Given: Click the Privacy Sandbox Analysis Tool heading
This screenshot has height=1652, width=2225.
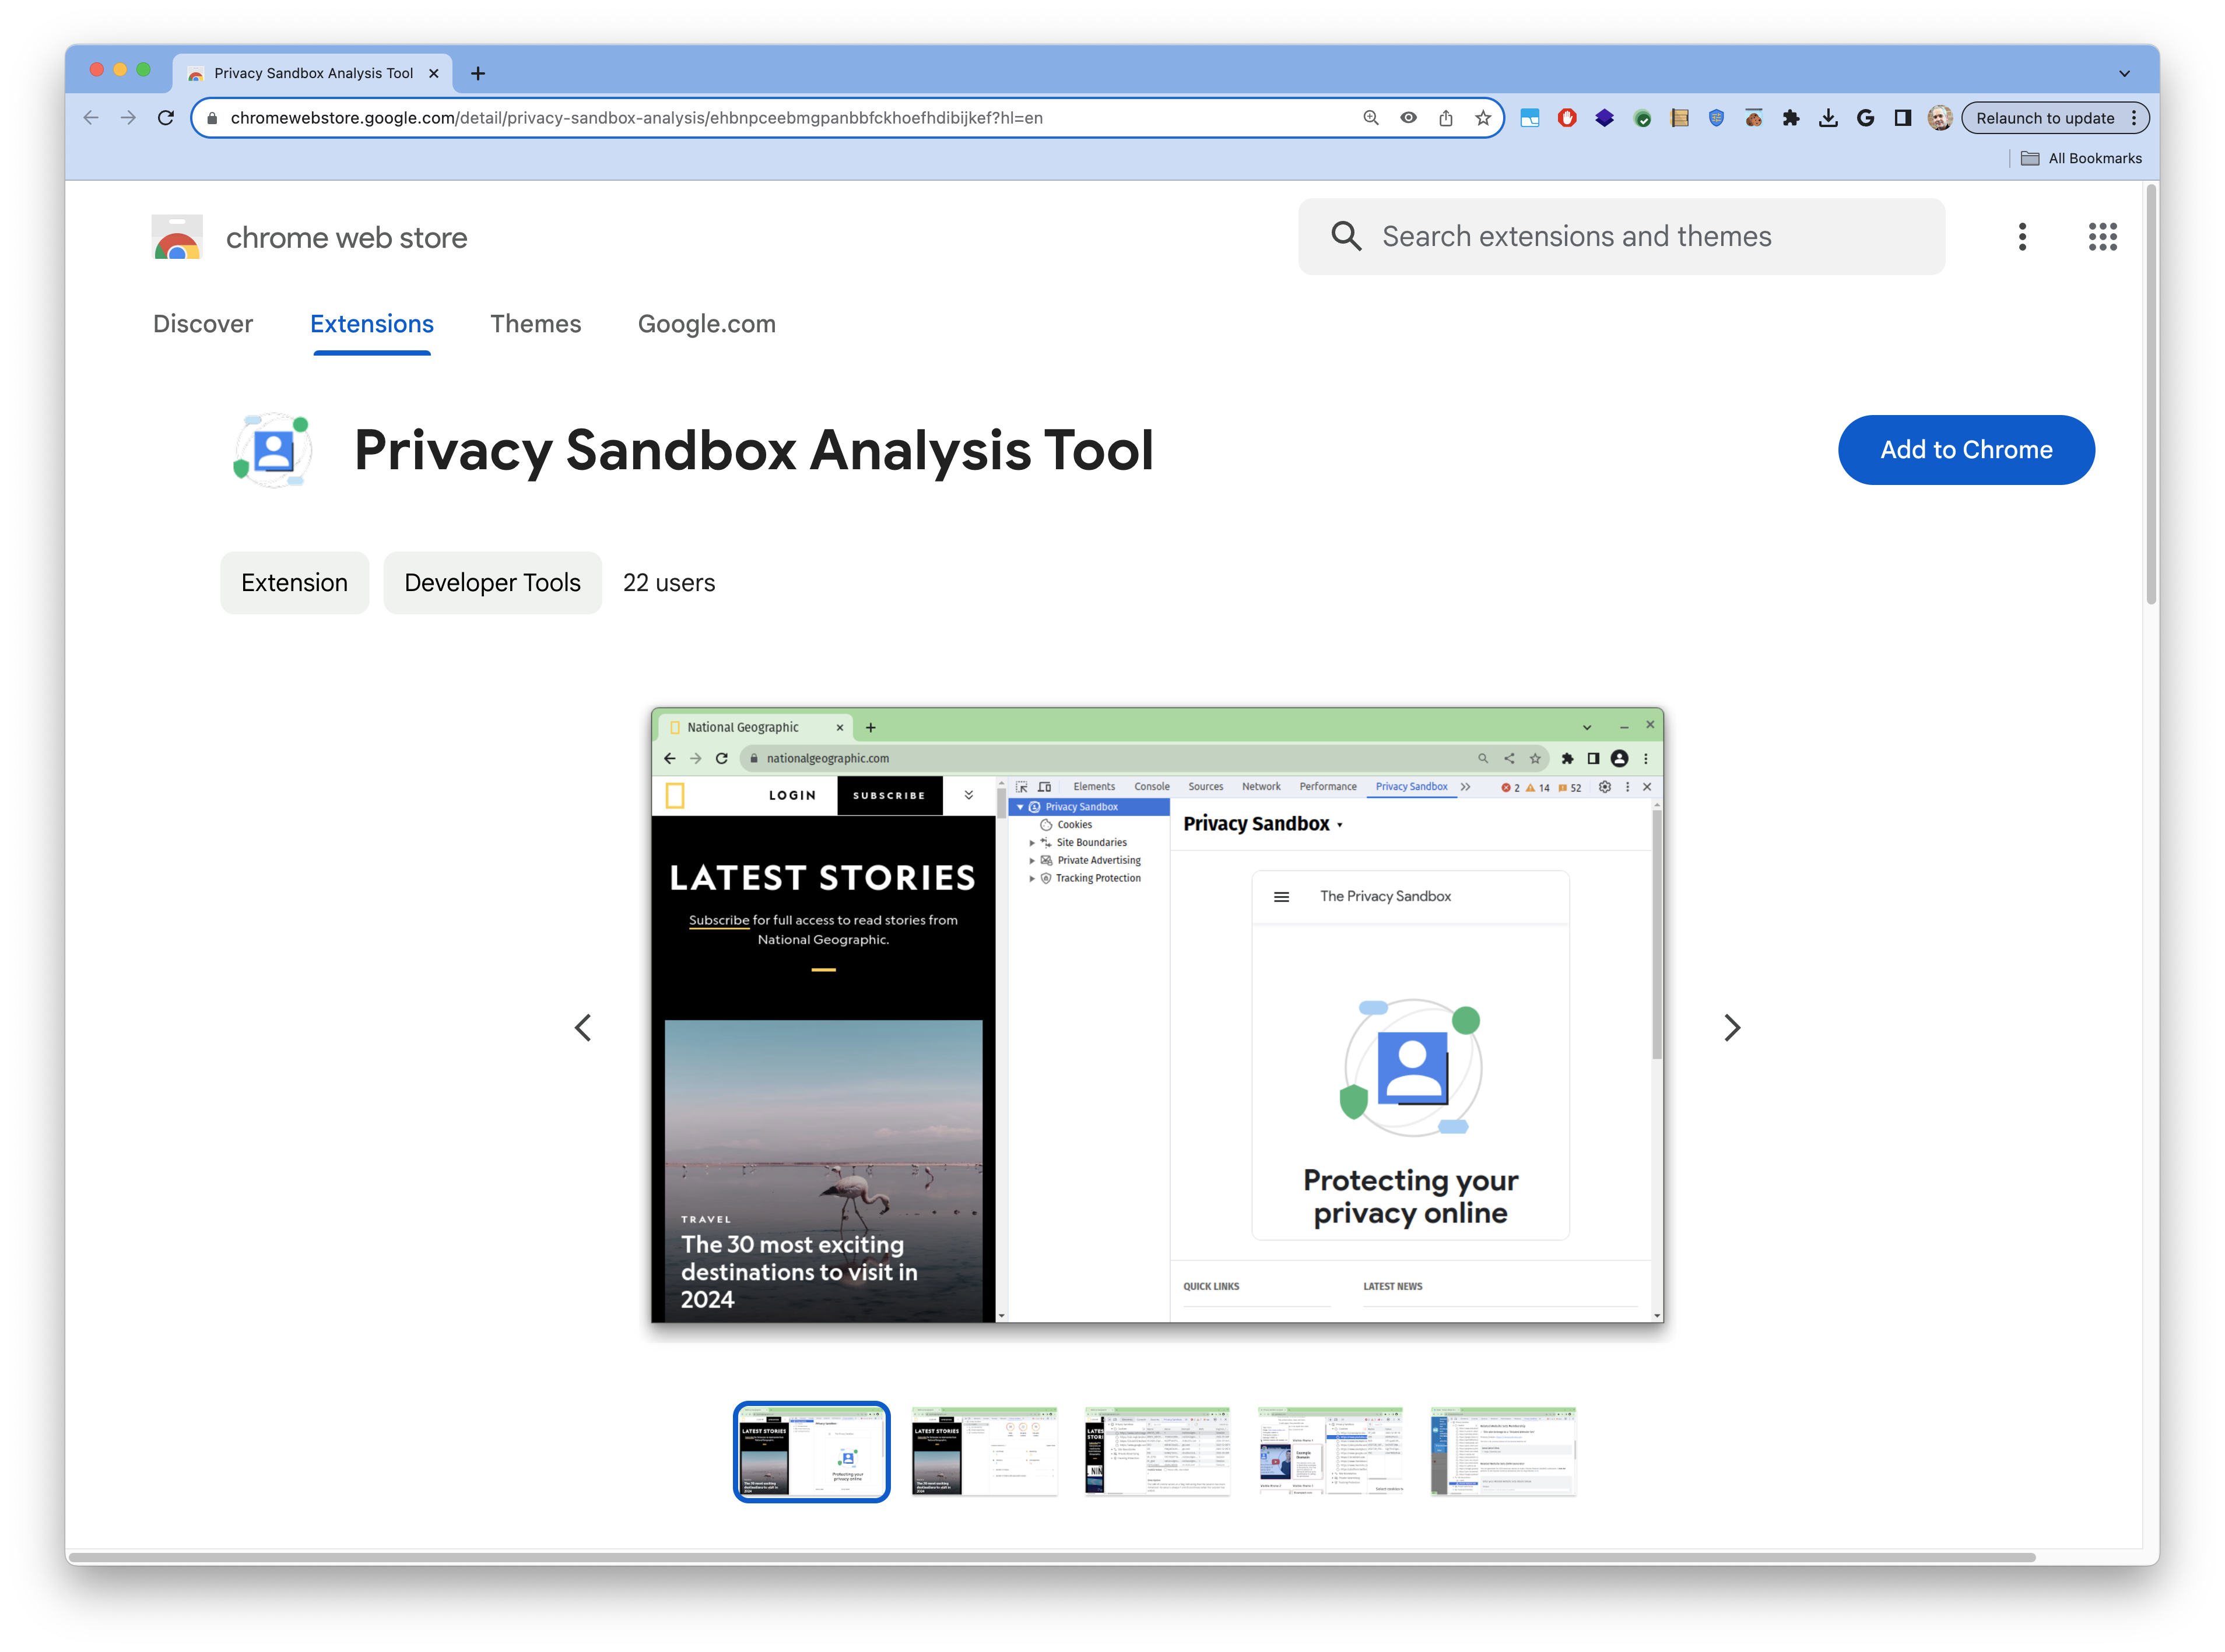Looking at the screenshot, I should click(x=754, y=450).
